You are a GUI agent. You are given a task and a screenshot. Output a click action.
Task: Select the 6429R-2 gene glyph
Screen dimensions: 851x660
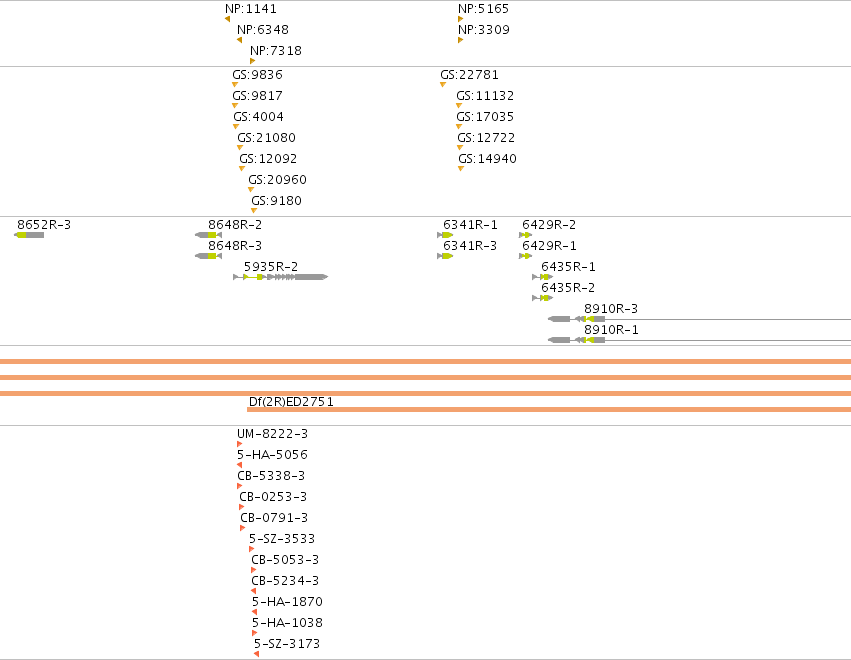525,235
